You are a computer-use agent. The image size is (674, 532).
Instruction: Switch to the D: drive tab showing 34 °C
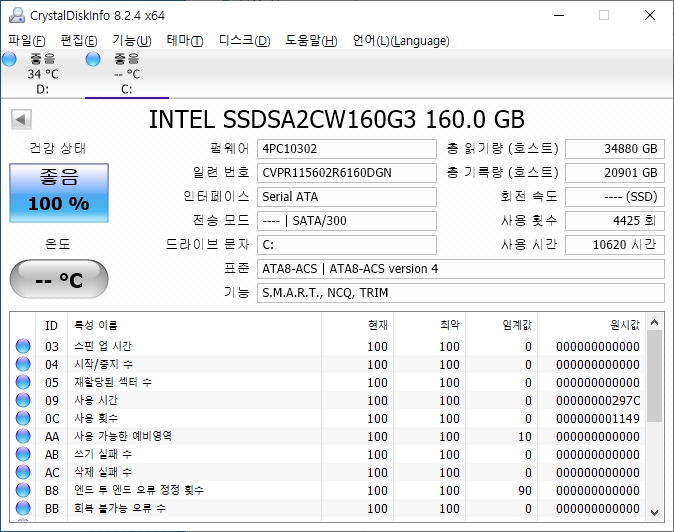(x=43, y=73)
